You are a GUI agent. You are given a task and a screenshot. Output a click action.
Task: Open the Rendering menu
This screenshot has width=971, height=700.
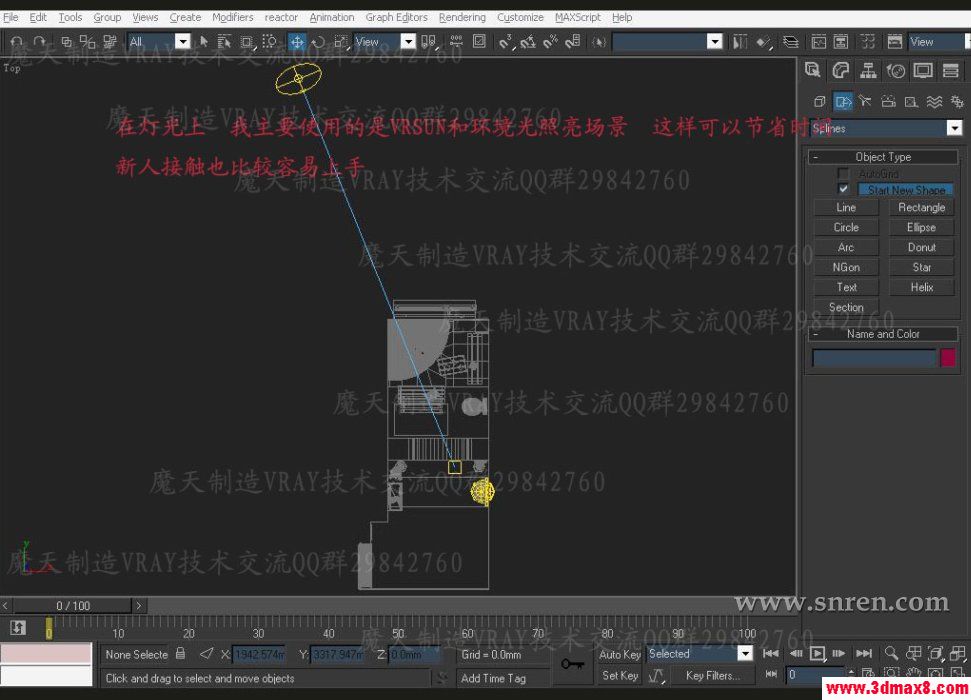point(462,16)
